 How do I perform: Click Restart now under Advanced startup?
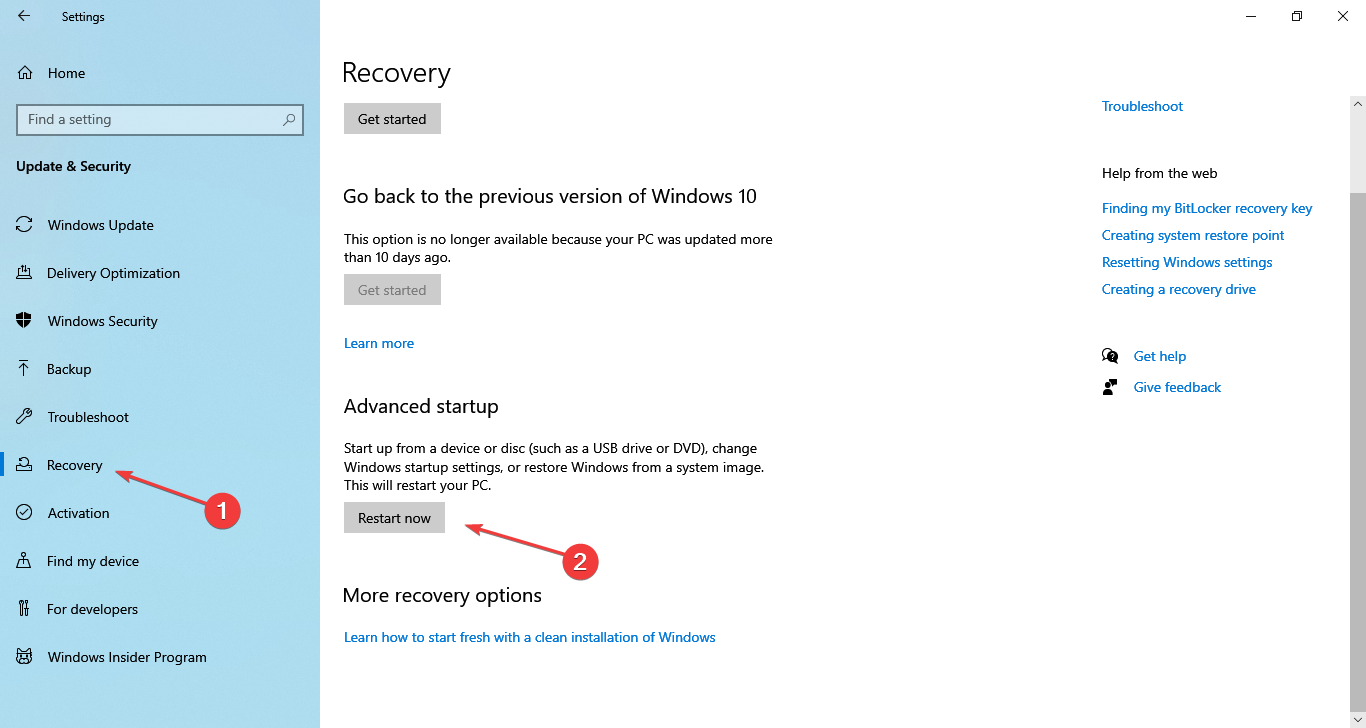(394, 518)
